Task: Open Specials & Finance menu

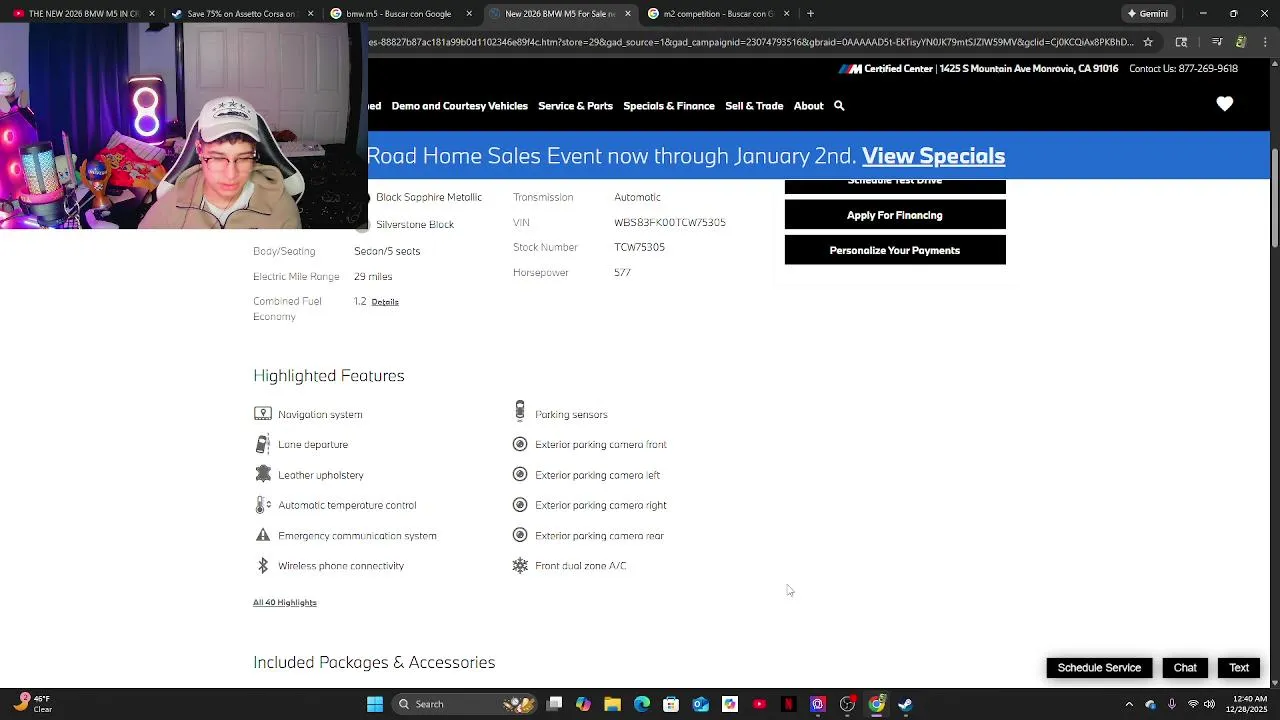Action: pos(669,106)
